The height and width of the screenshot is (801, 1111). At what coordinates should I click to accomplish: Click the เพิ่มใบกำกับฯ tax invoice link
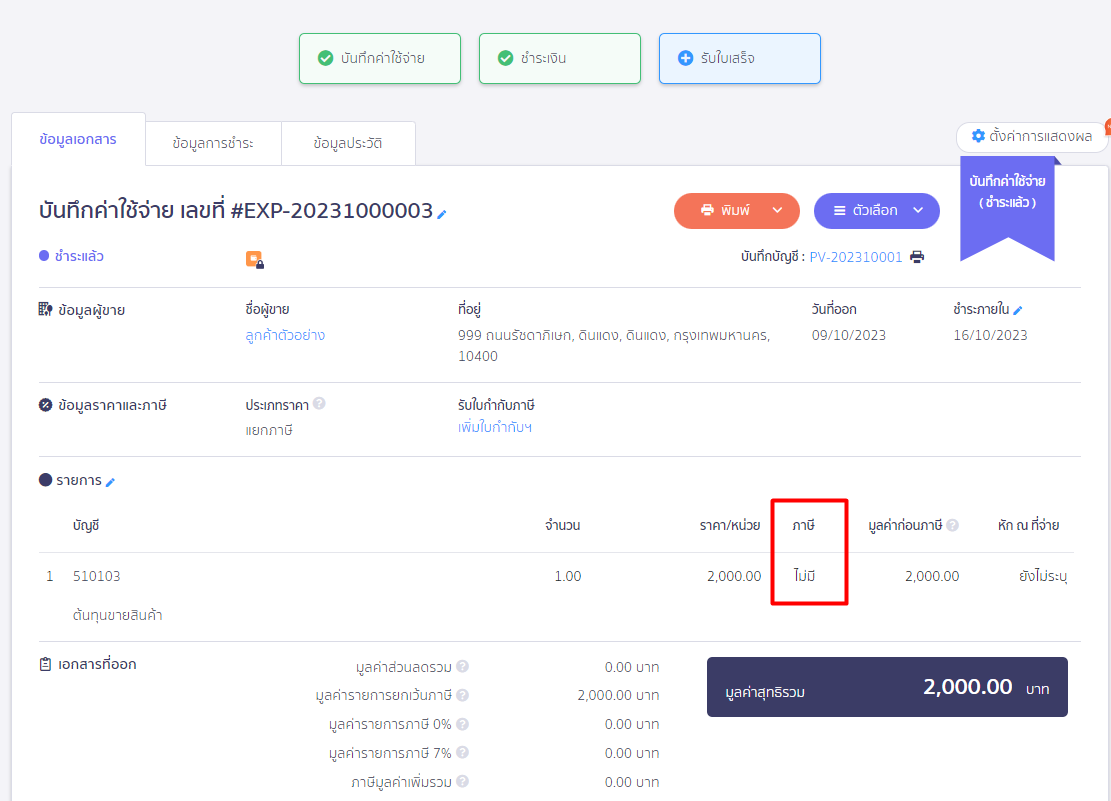click(494, 428)
